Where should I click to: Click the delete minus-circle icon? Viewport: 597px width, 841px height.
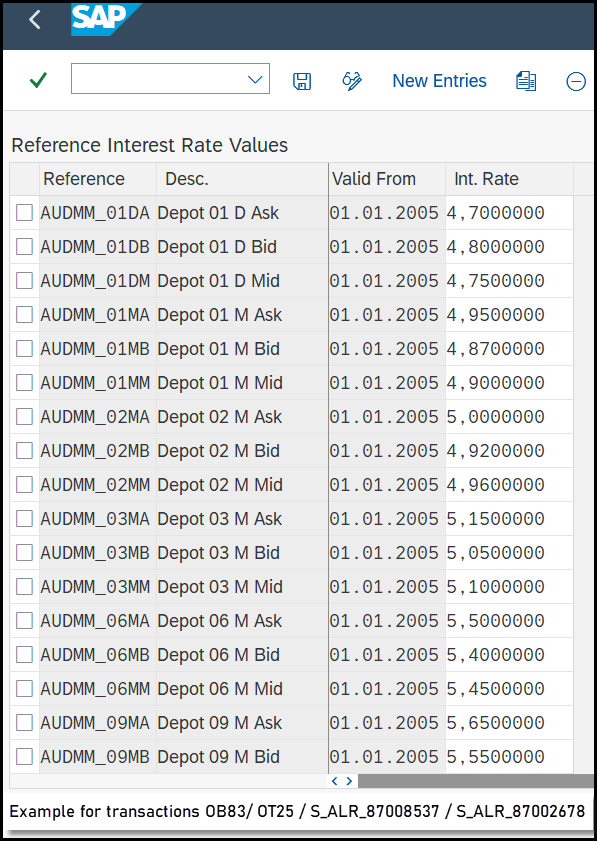coord(576,82)
